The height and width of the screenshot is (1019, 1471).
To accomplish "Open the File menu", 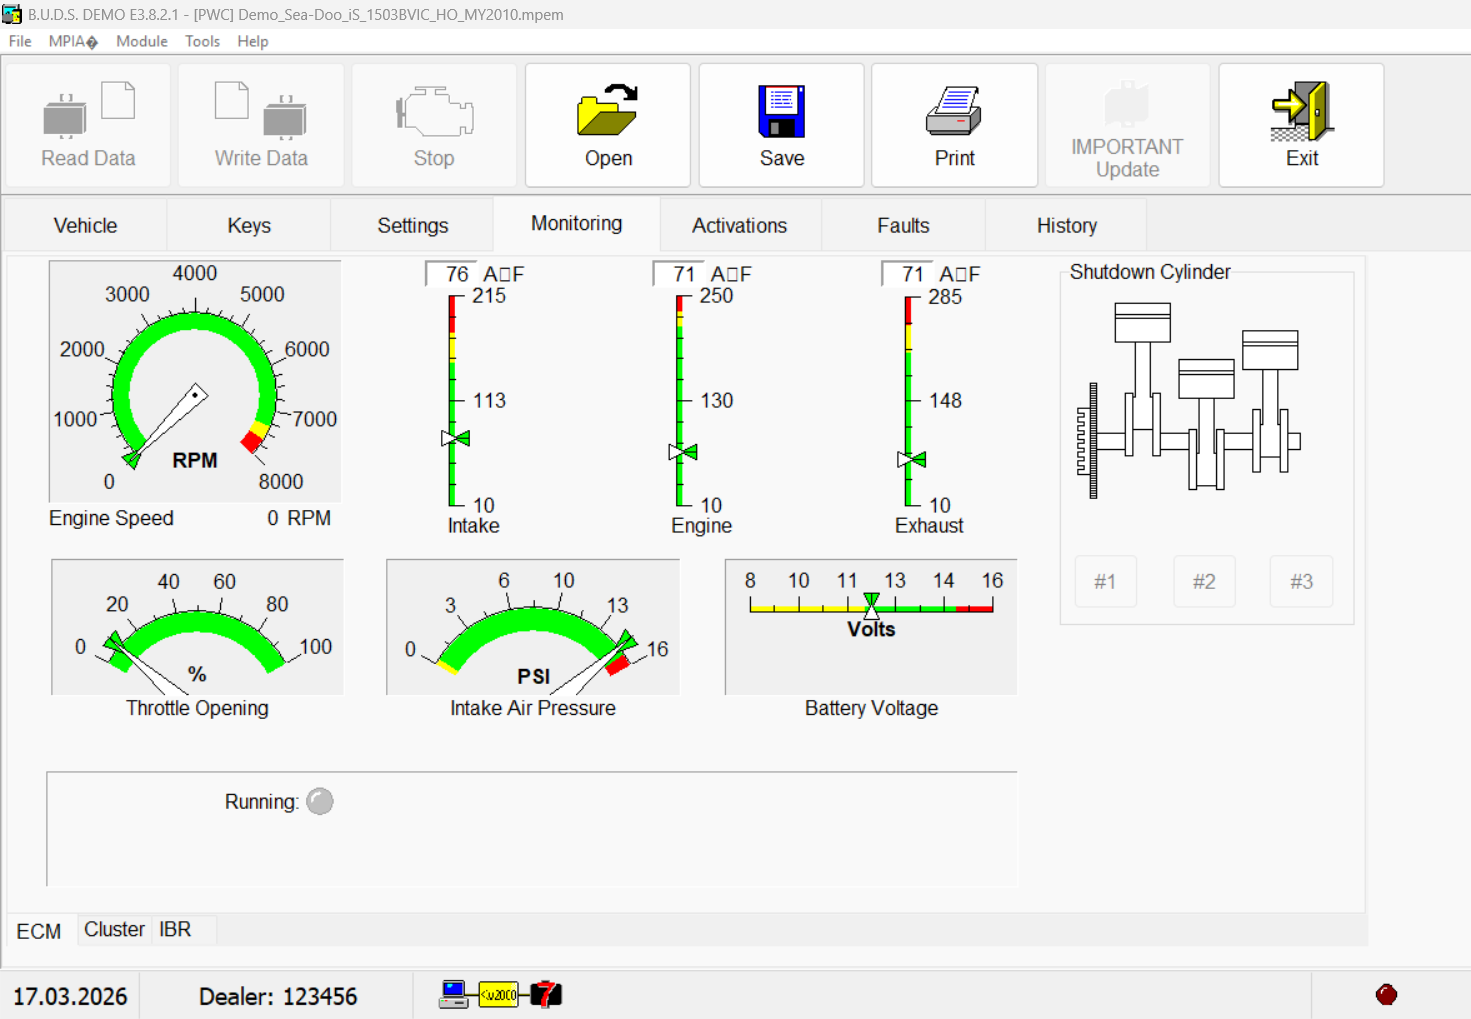I will click(20, 41).
